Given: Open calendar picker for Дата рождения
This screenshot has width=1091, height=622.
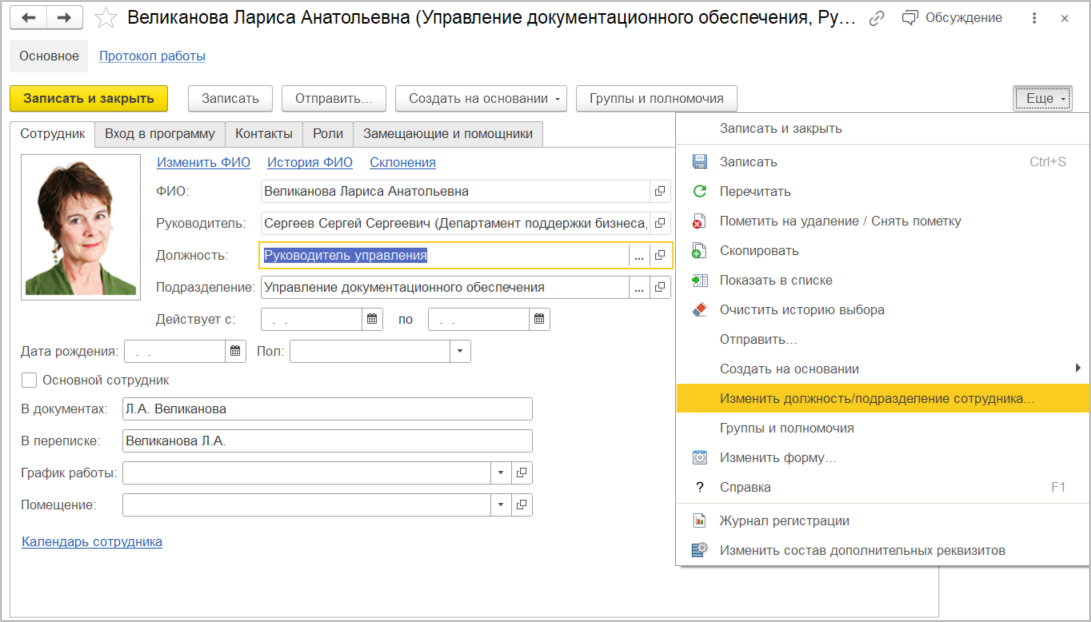Looking at the screenshot, I should (x=236, y=351).
